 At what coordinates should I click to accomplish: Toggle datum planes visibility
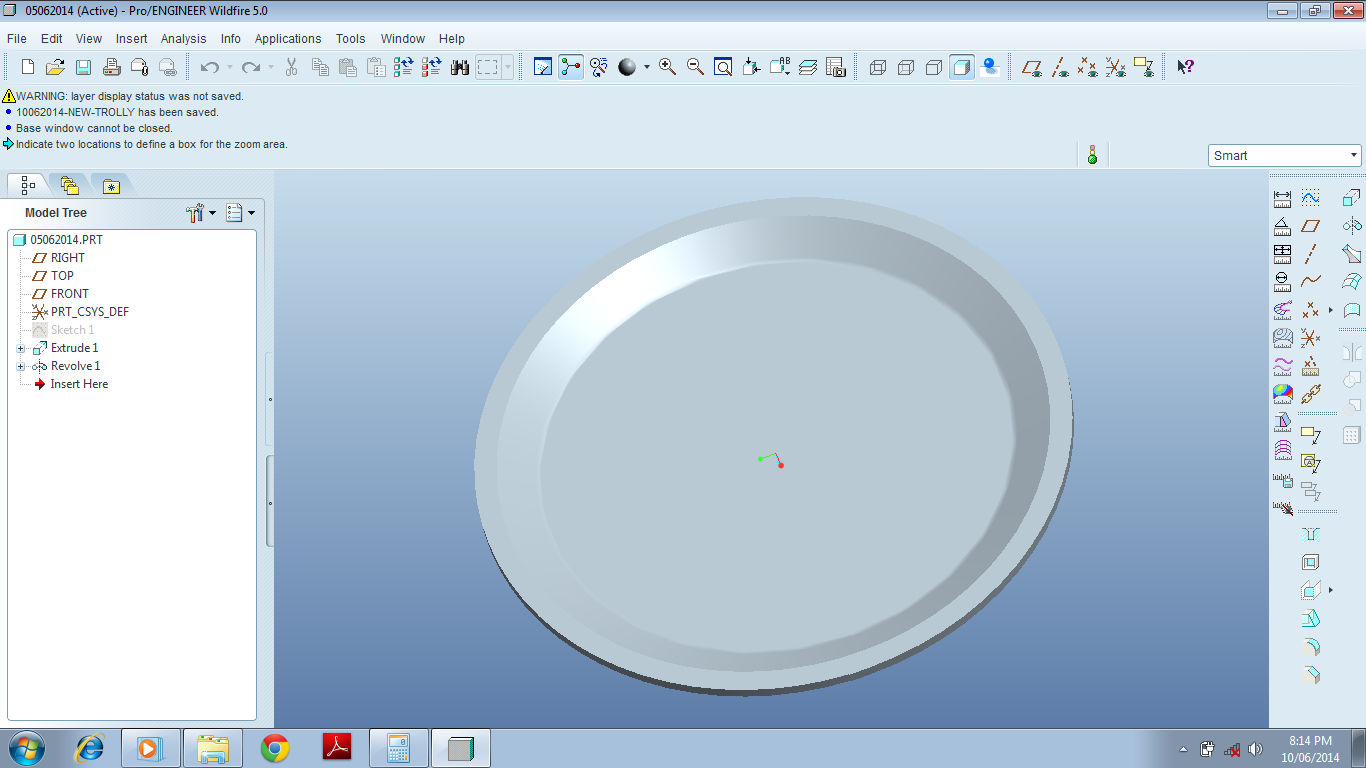(1032, 67)
